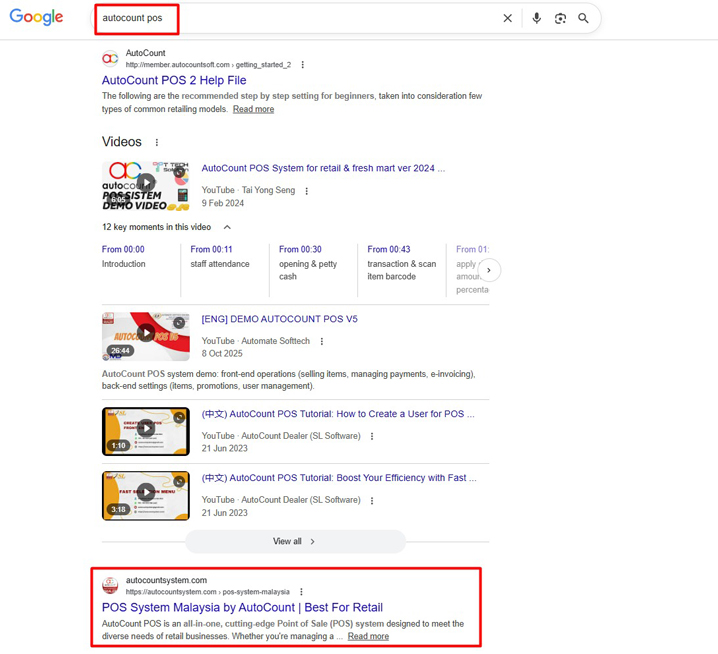Open Videos section options menu
The width and height of the screenshot is (718, 654).
pos(157,142)
